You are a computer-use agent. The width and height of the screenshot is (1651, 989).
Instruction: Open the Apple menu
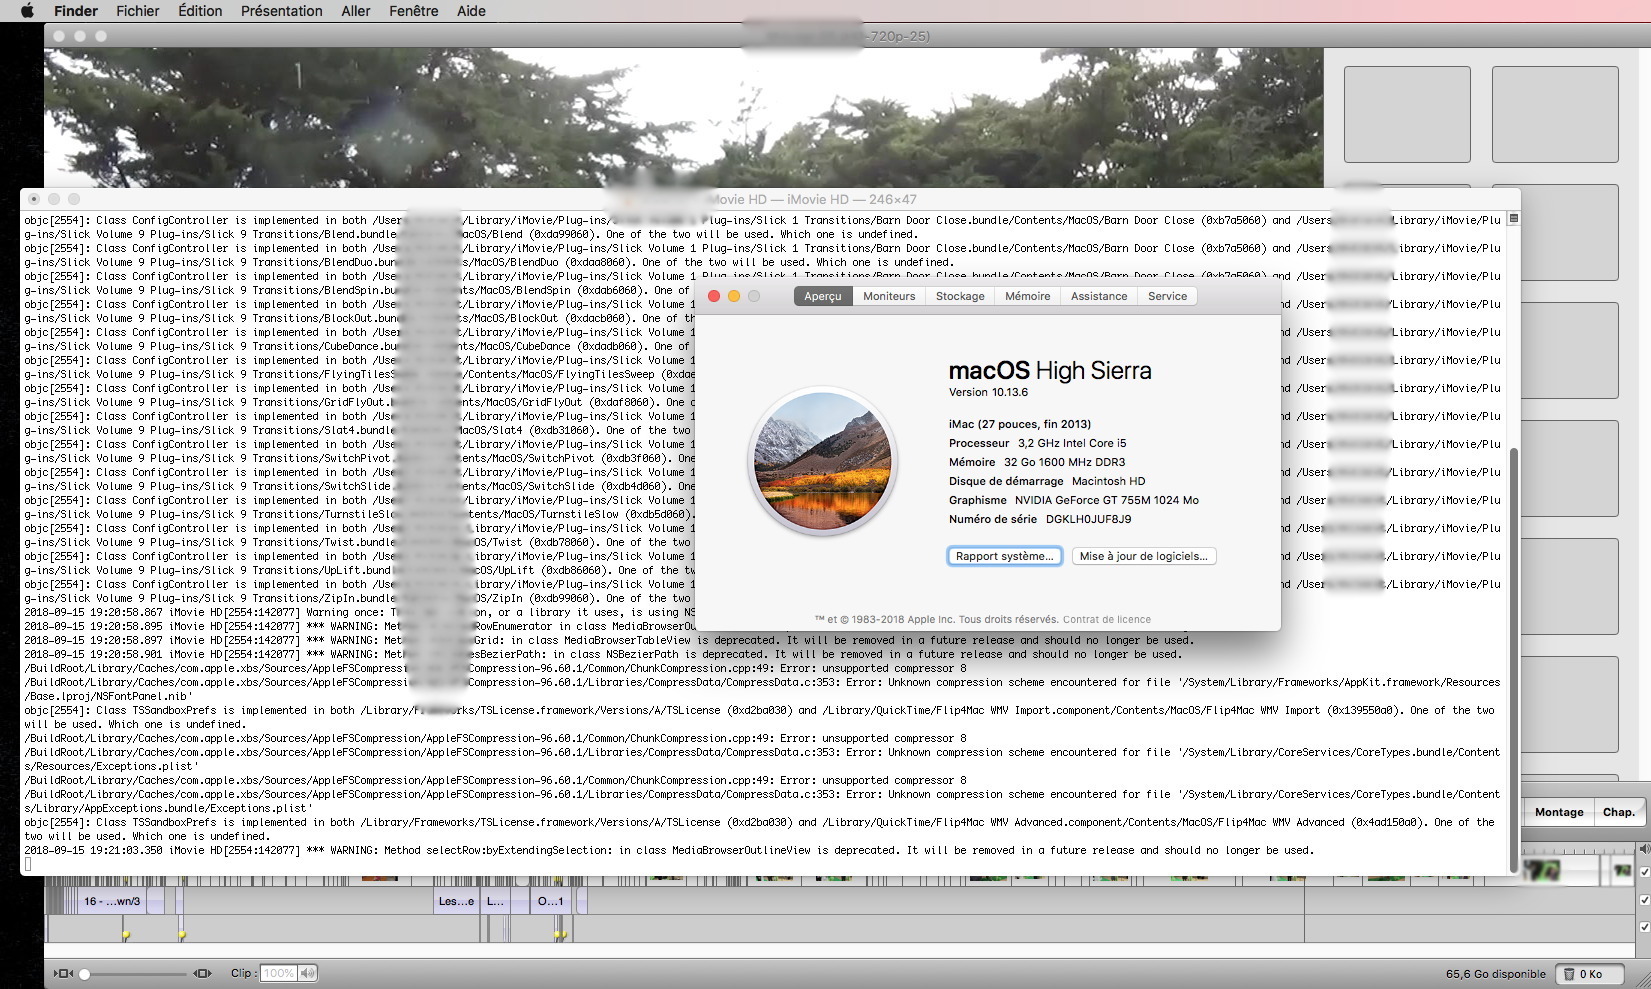tap(27, 11)
